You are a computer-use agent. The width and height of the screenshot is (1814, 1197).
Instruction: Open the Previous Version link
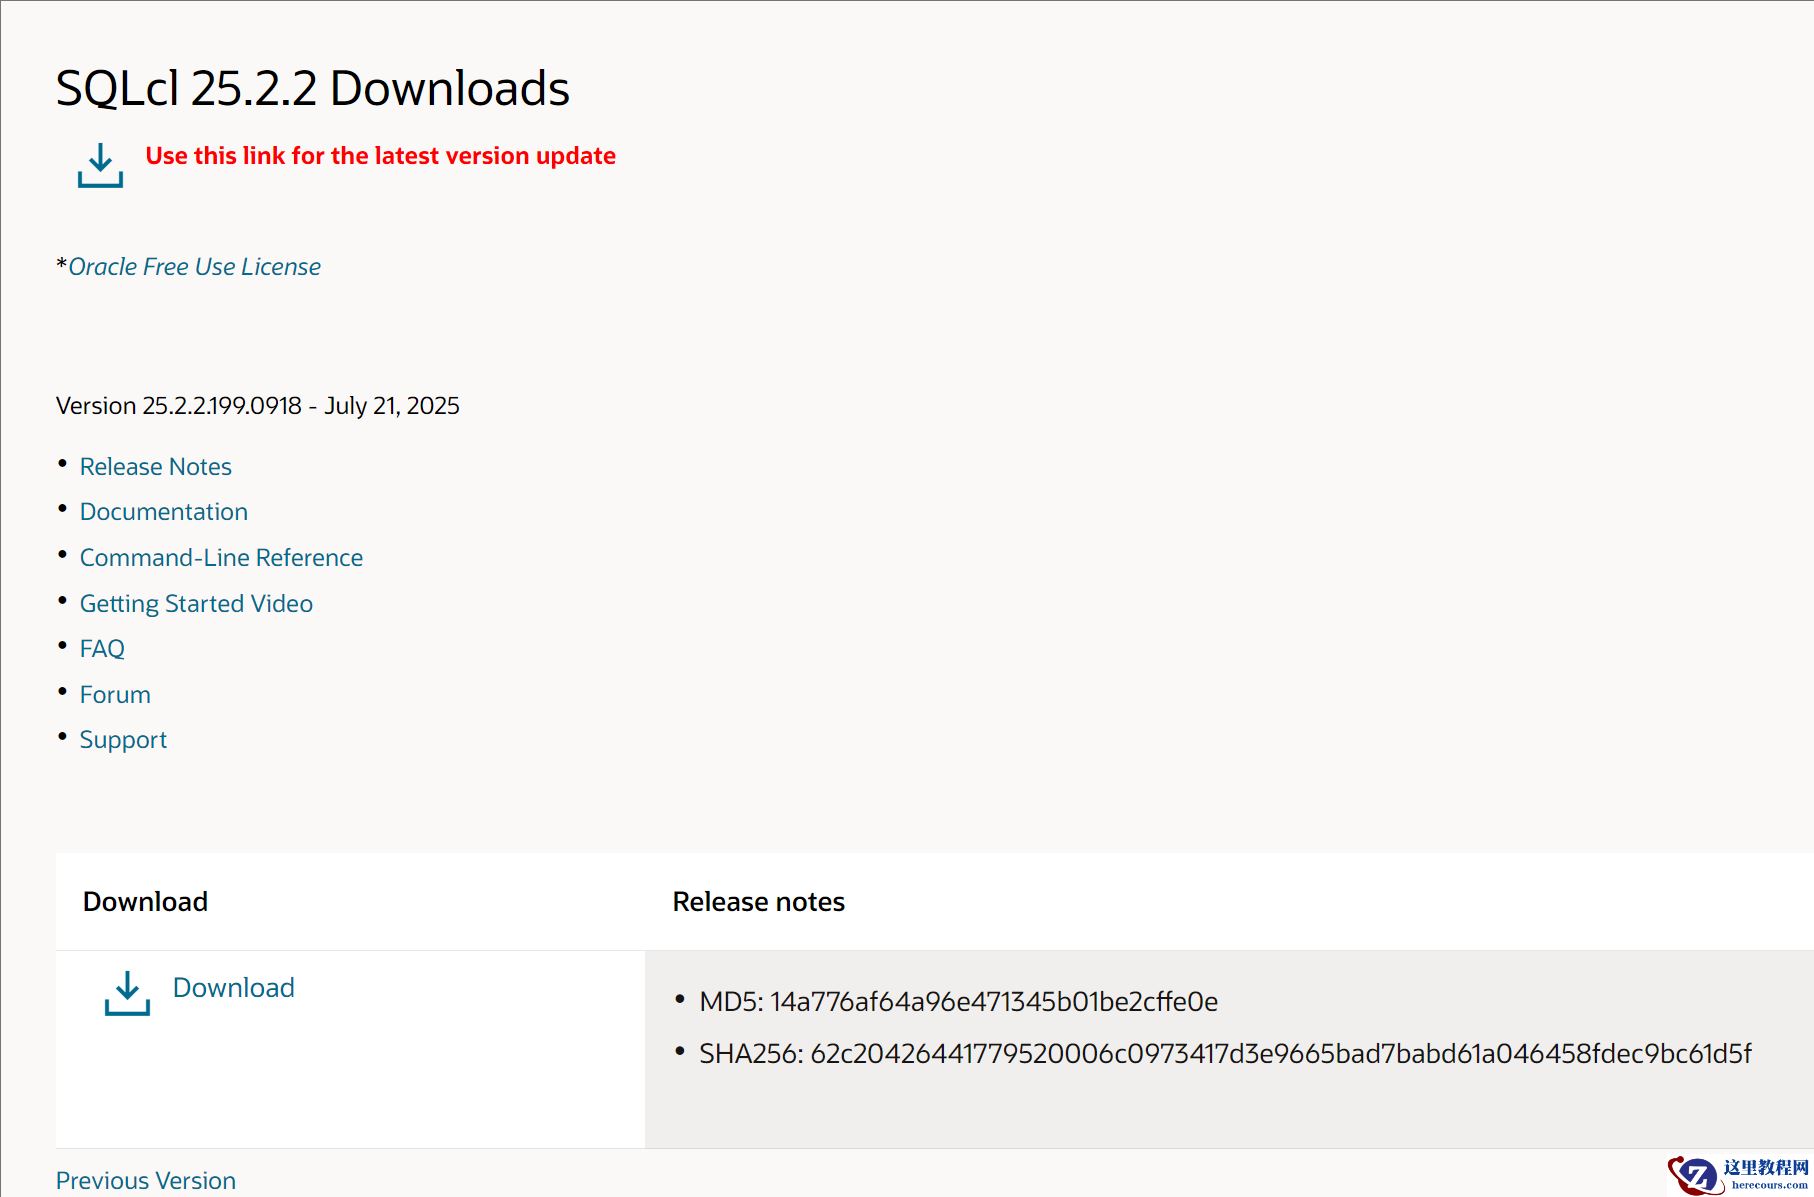click(146, 1181)
